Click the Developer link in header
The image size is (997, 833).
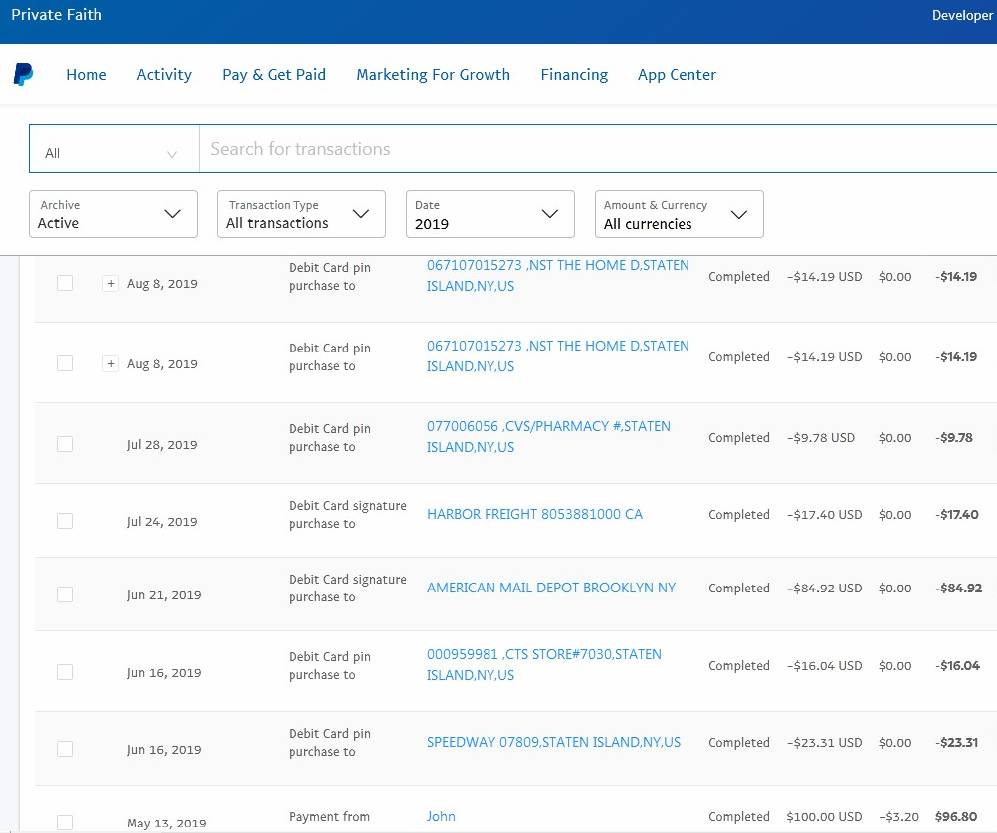[962, 15]
